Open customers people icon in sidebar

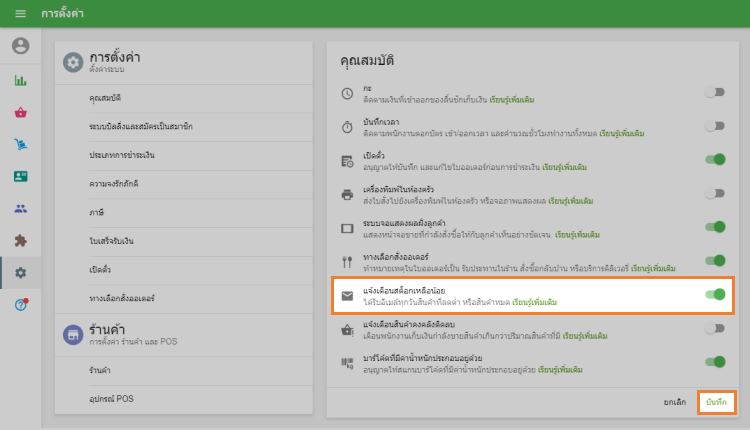[20, 209]
